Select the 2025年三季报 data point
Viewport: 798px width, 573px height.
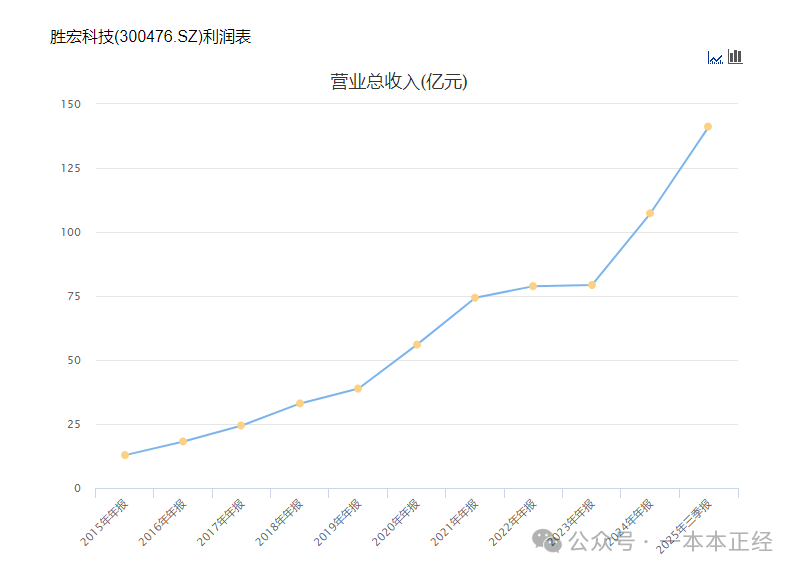(708, 127)
